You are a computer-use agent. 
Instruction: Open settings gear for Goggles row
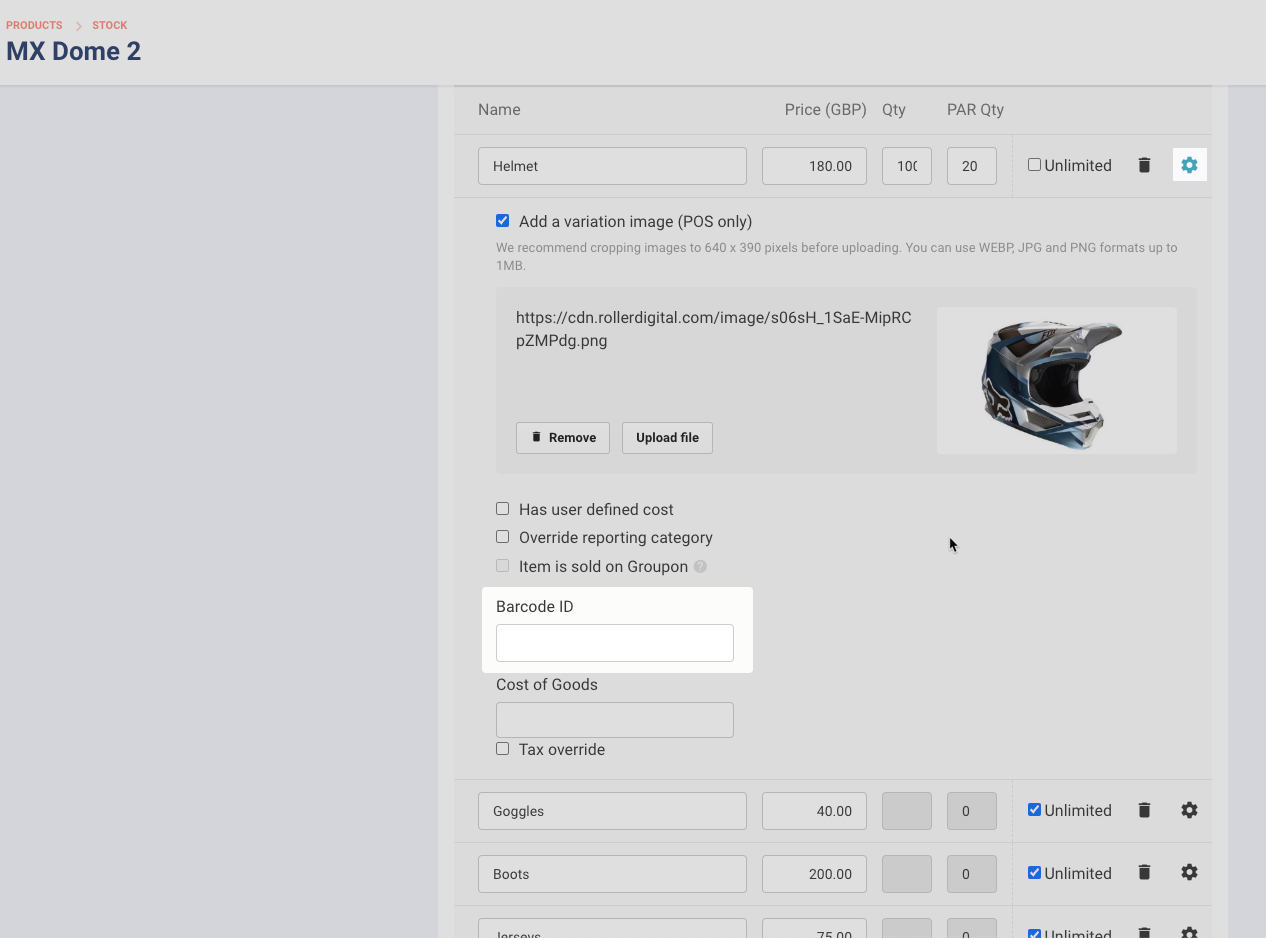1189,810
